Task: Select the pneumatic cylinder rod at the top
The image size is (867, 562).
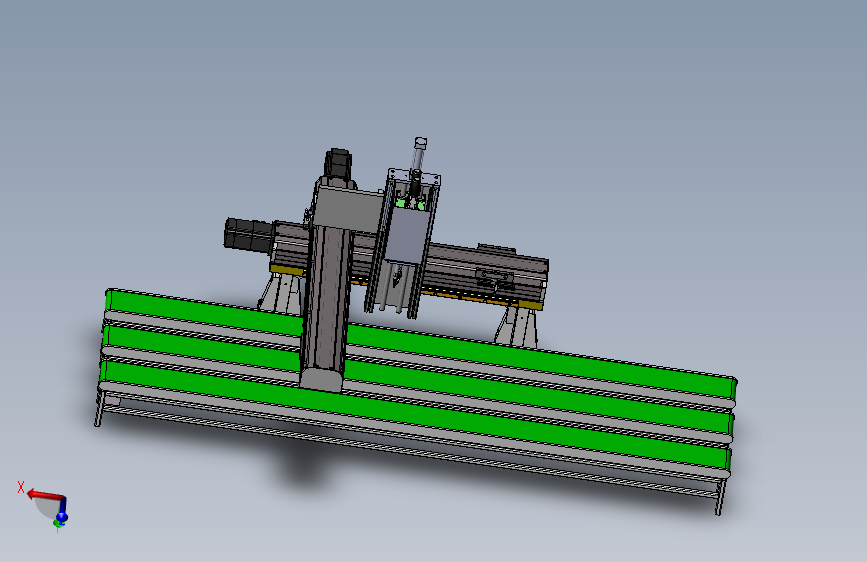Action: pyautogui.click(x=417, y=158)
